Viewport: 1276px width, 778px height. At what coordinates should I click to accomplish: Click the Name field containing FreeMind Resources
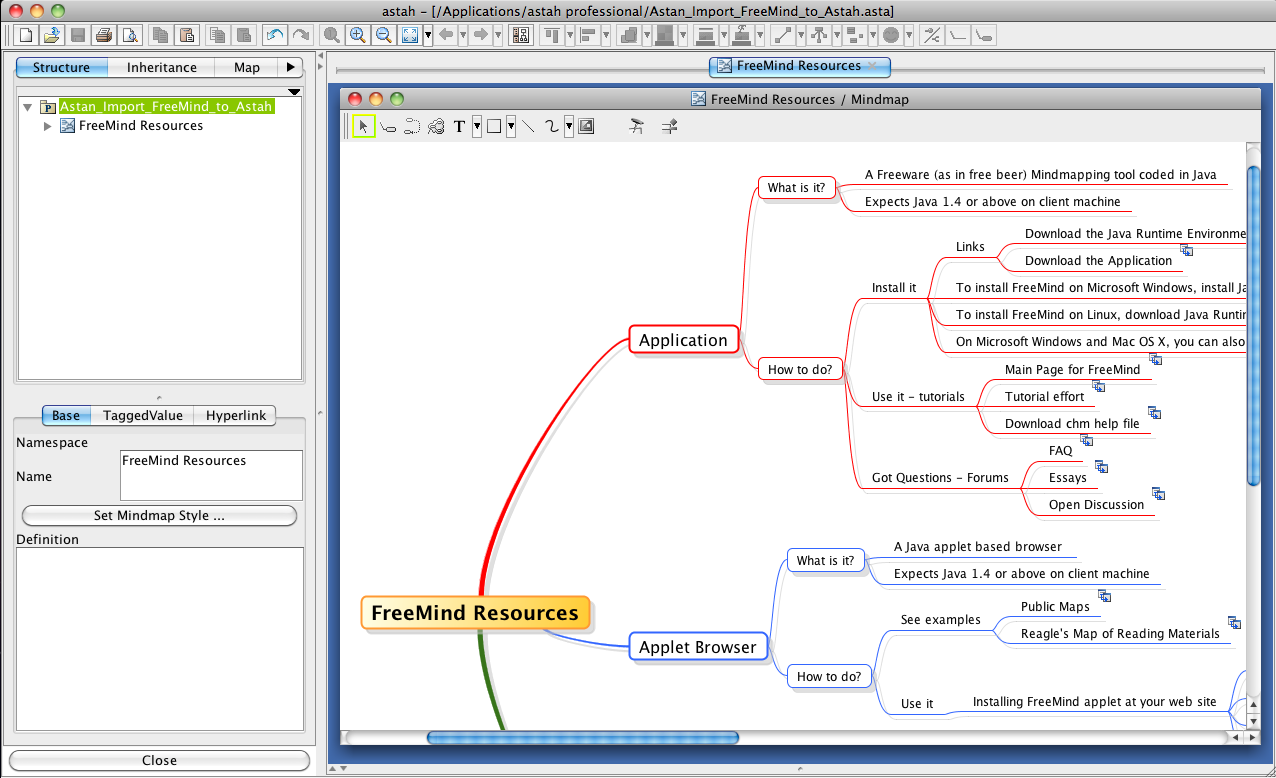pyautogui.click(x=210, y=474)
